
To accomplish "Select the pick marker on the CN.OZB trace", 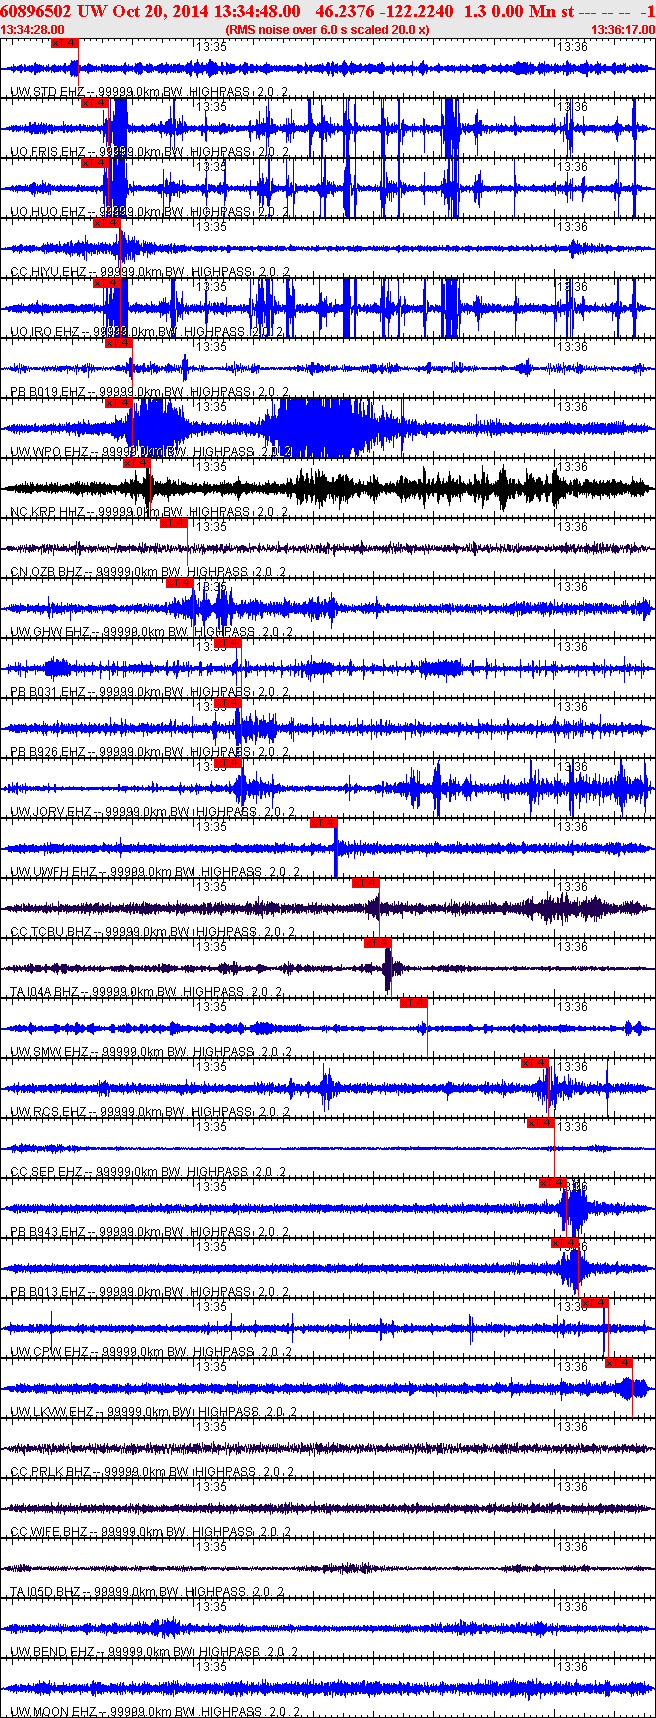I will click(x=173, y=523).
